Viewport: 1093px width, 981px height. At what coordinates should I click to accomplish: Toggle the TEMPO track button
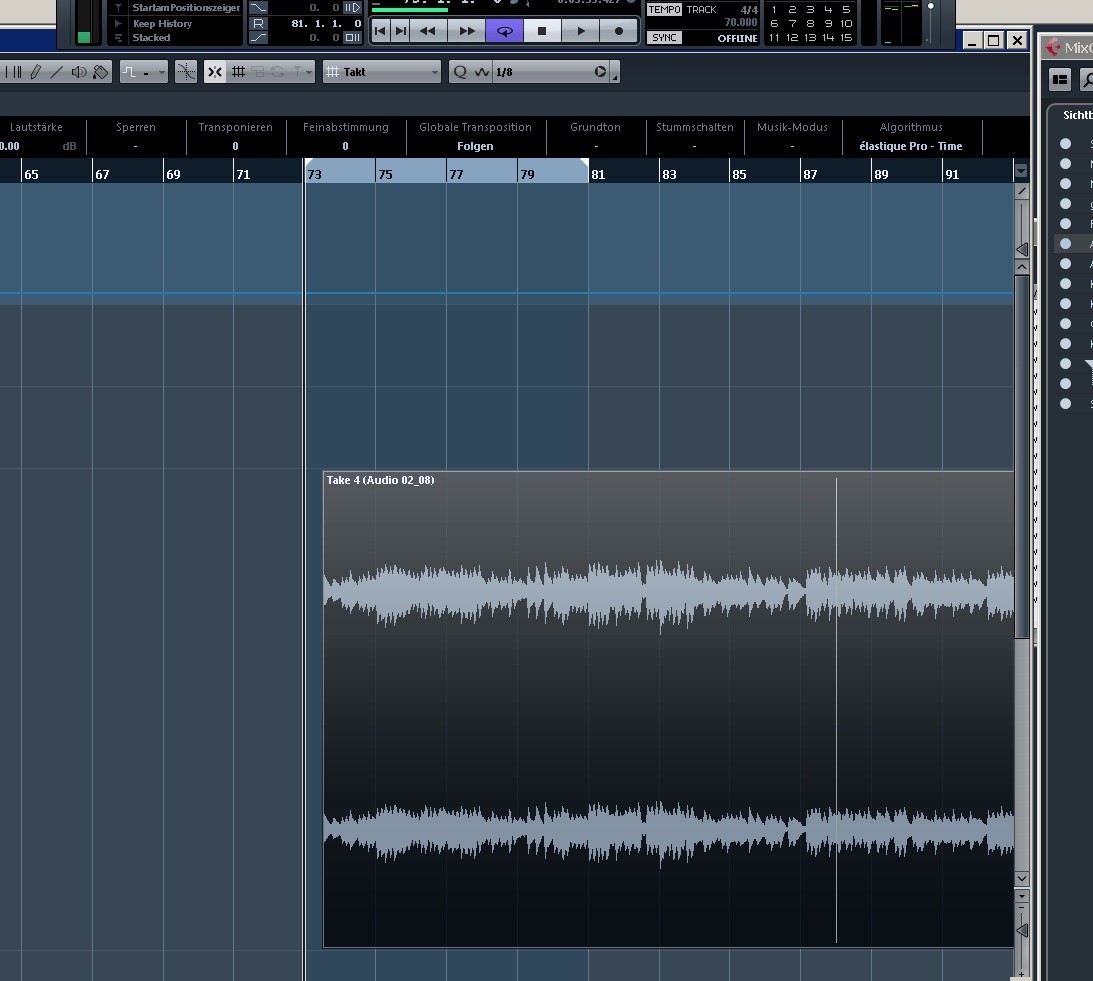(664, 10)
